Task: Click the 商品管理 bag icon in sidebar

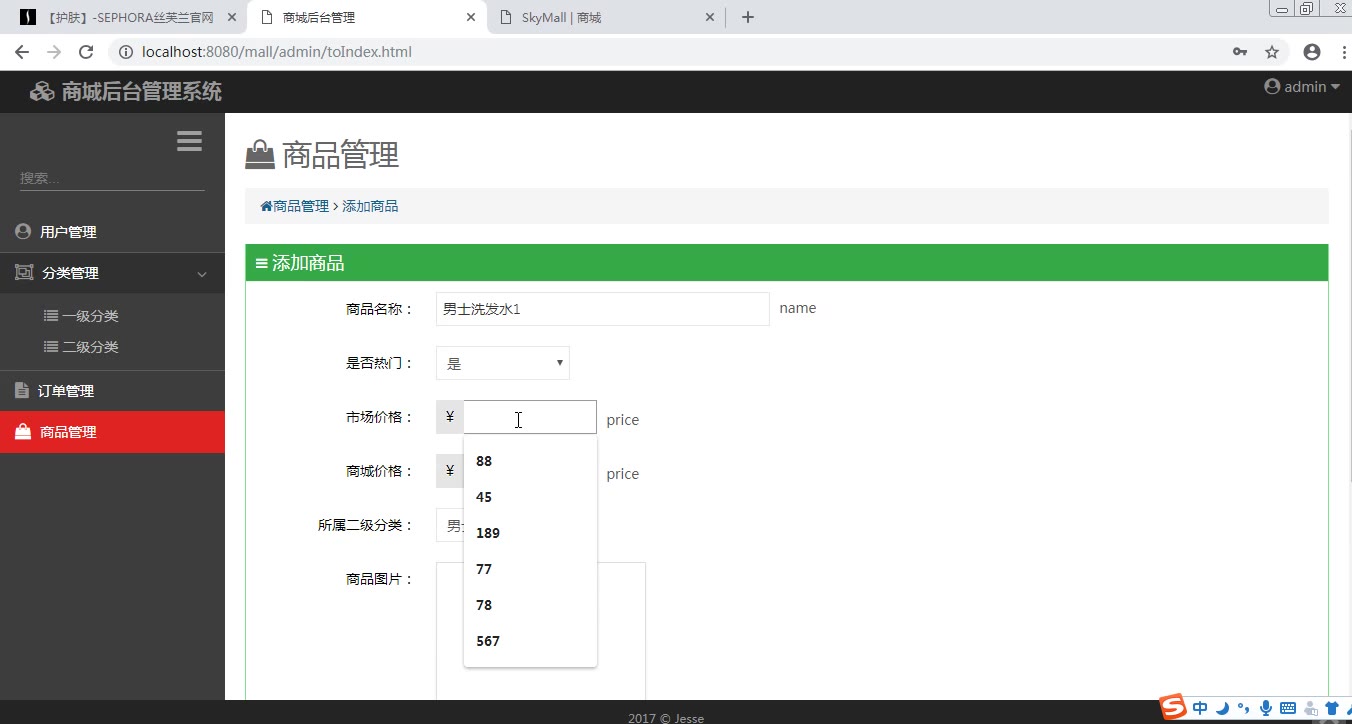Action: 23,432
